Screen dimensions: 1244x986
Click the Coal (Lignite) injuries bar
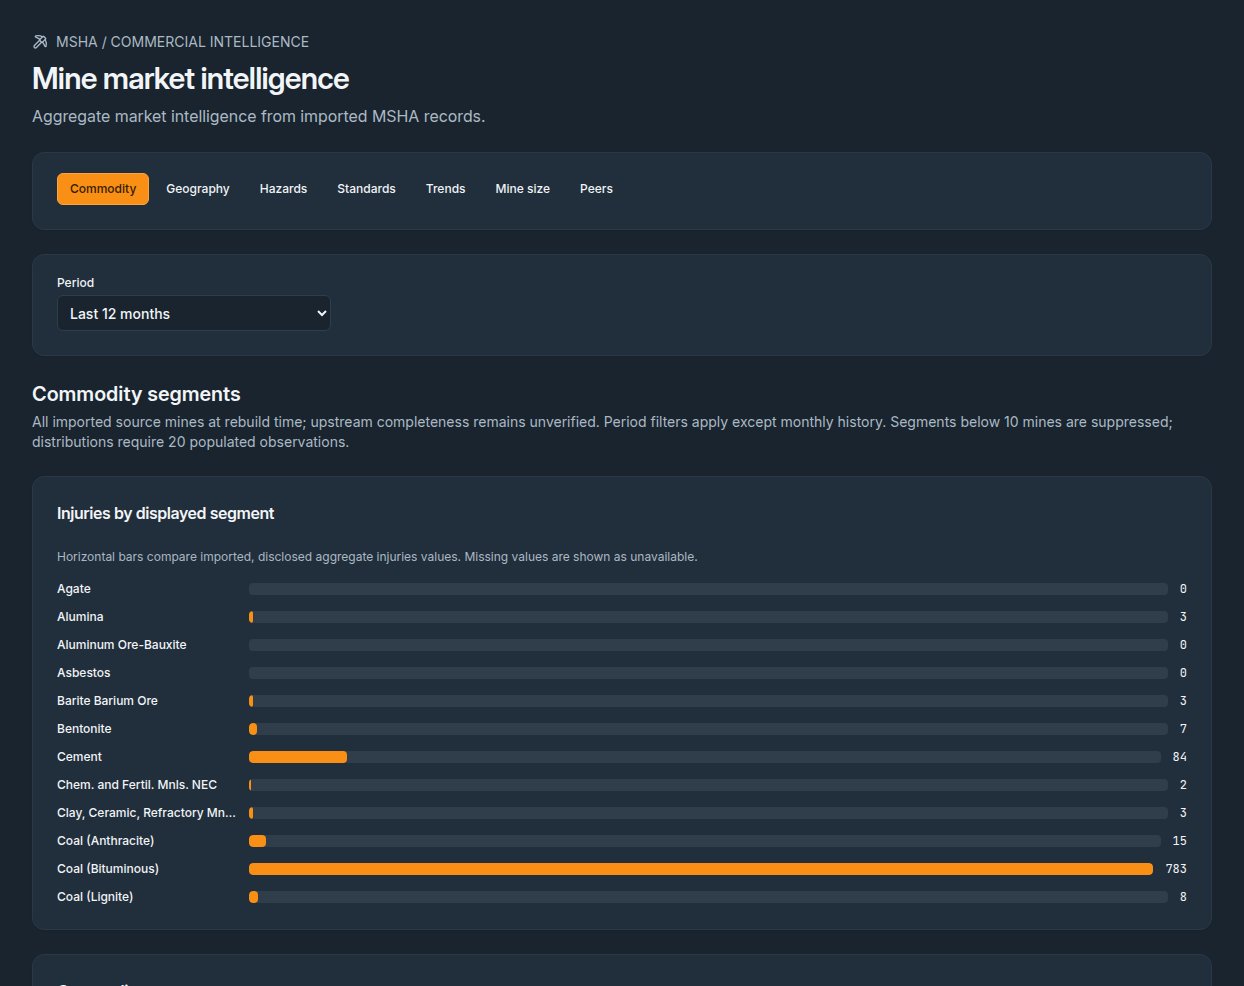point(253,897)
